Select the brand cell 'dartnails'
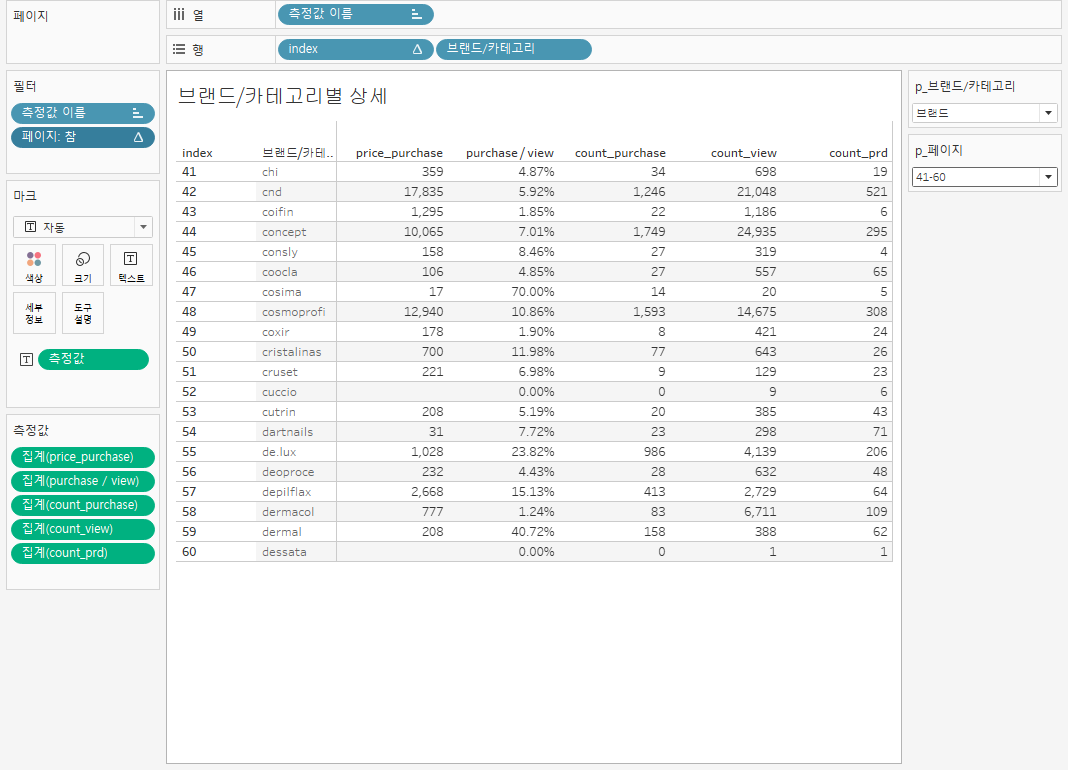The image size is (1068, 770). 287,432
